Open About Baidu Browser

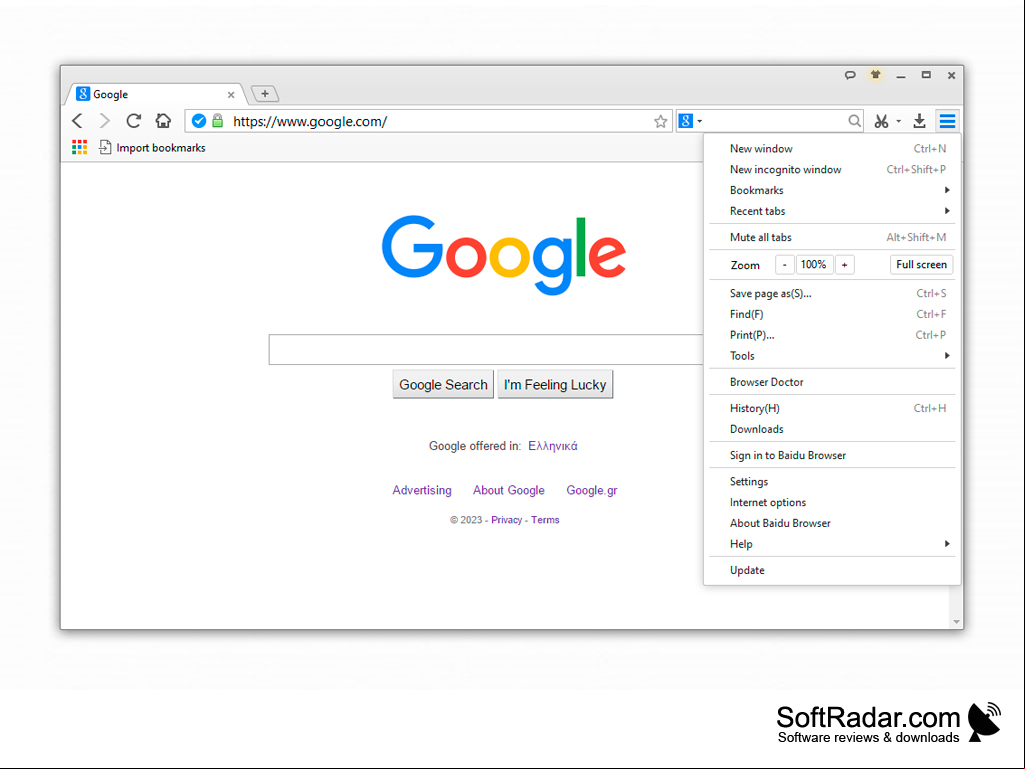pyautogui.click(x=832, y=523)
